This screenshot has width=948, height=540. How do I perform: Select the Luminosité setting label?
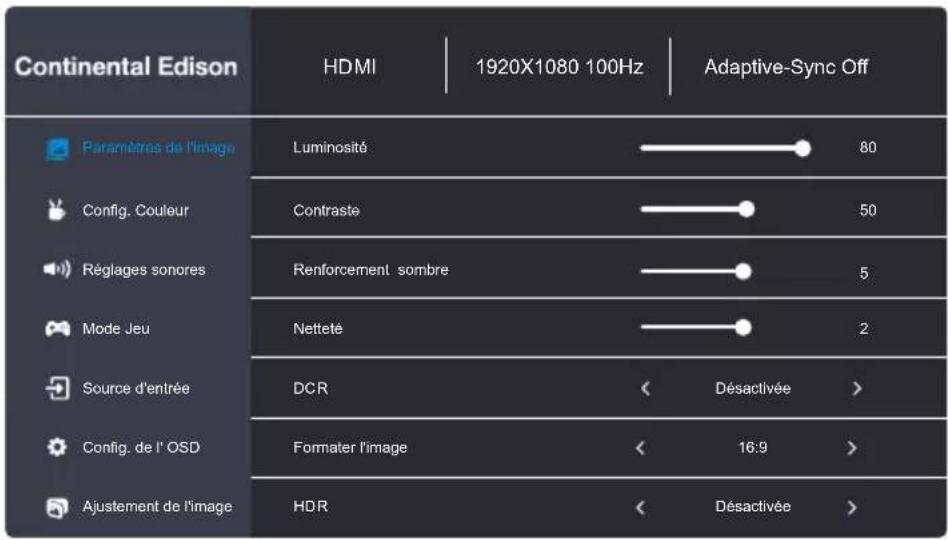click(x=330, y=148)
